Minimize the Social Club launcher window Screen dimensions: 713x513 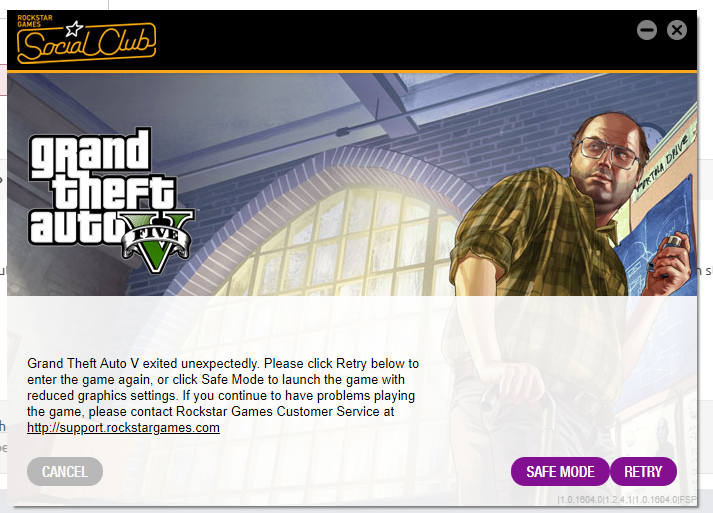[647, 30]
